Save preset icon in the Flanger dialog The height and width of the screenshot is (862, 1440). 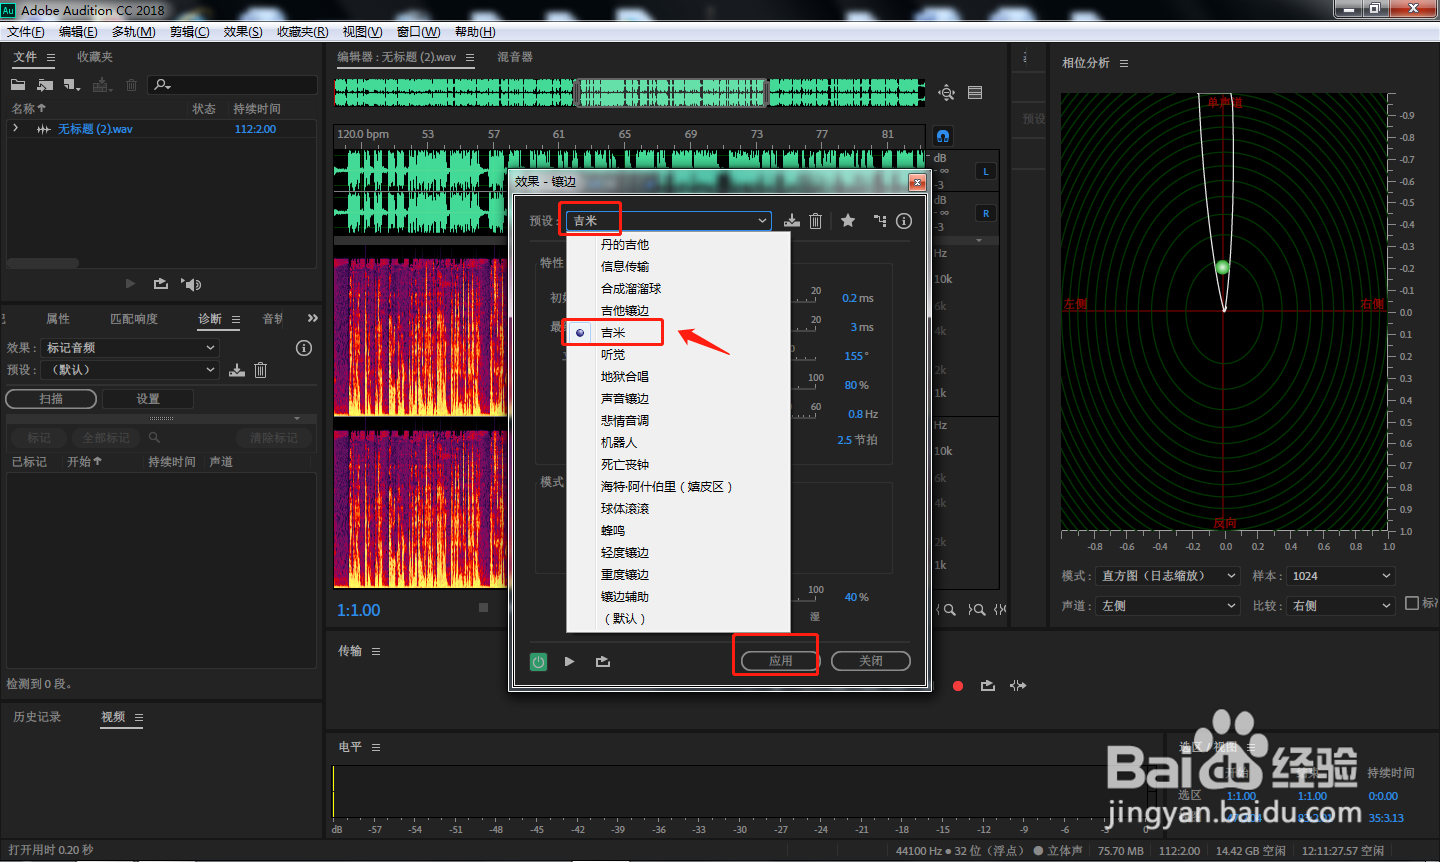[x=792, y=221]
